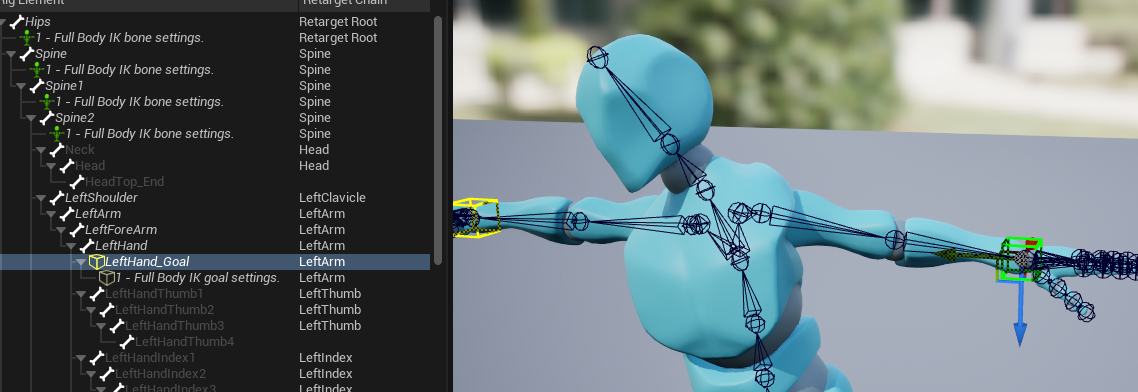Viewport: 1138px width, 392px height.
Task: Collapse the LeftArm tree node
Action: point(51,214)
